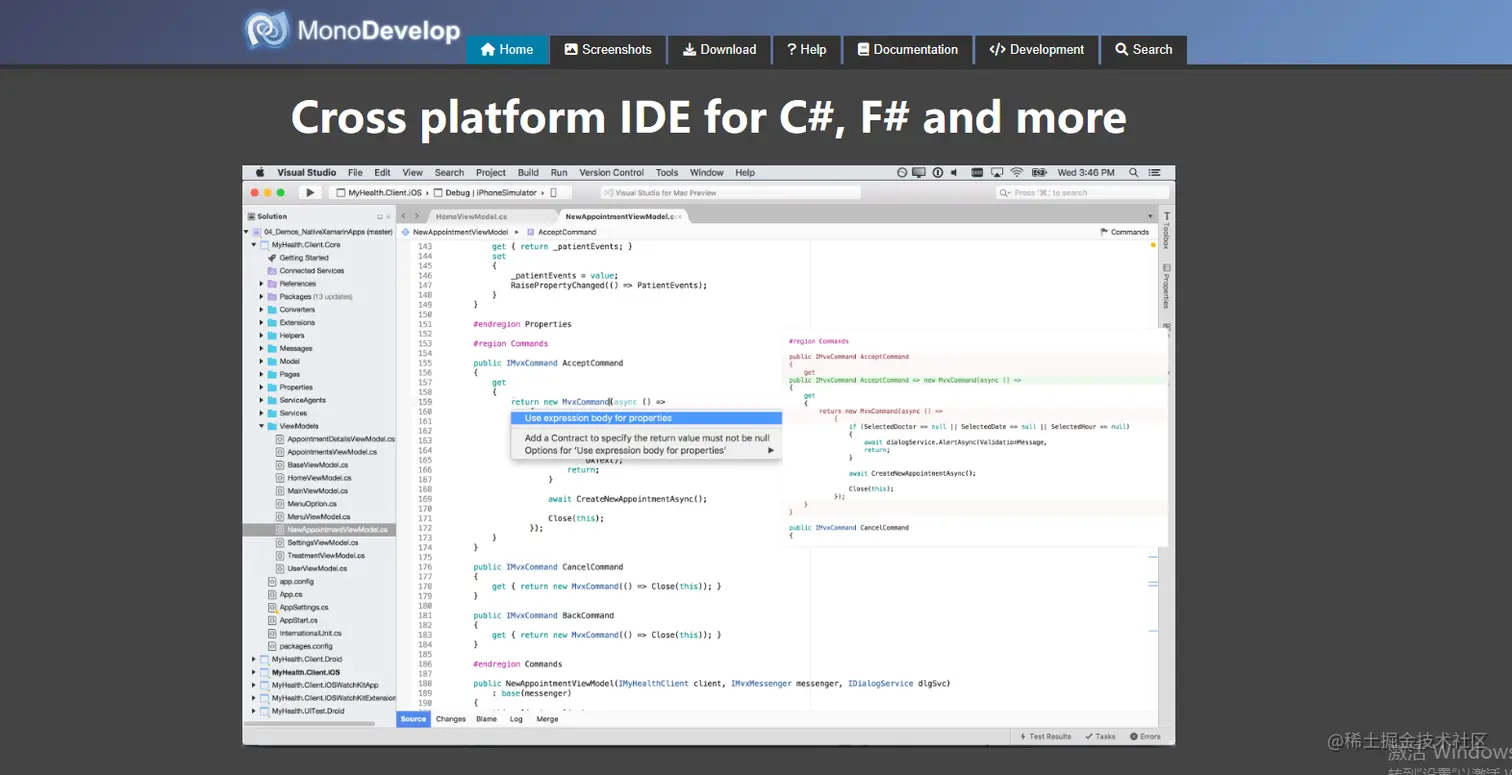The width and height of the screenshot is (1512, 775).
Task: Open the Toolbox side pad
Action: point(1166,231)
